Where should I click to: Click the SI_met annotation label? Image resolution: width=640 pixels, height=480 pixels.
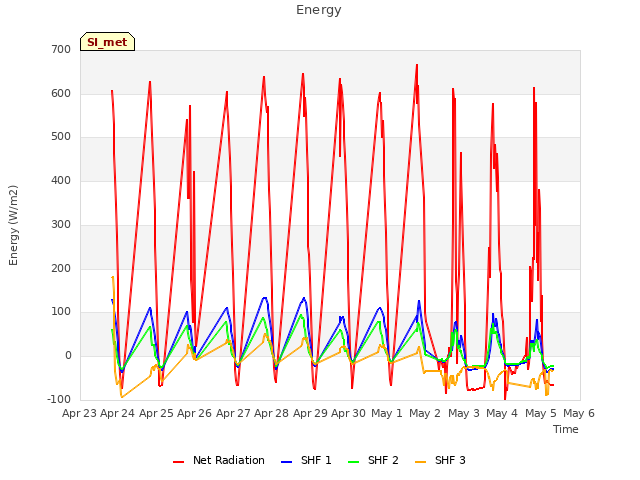click(107, 42)
